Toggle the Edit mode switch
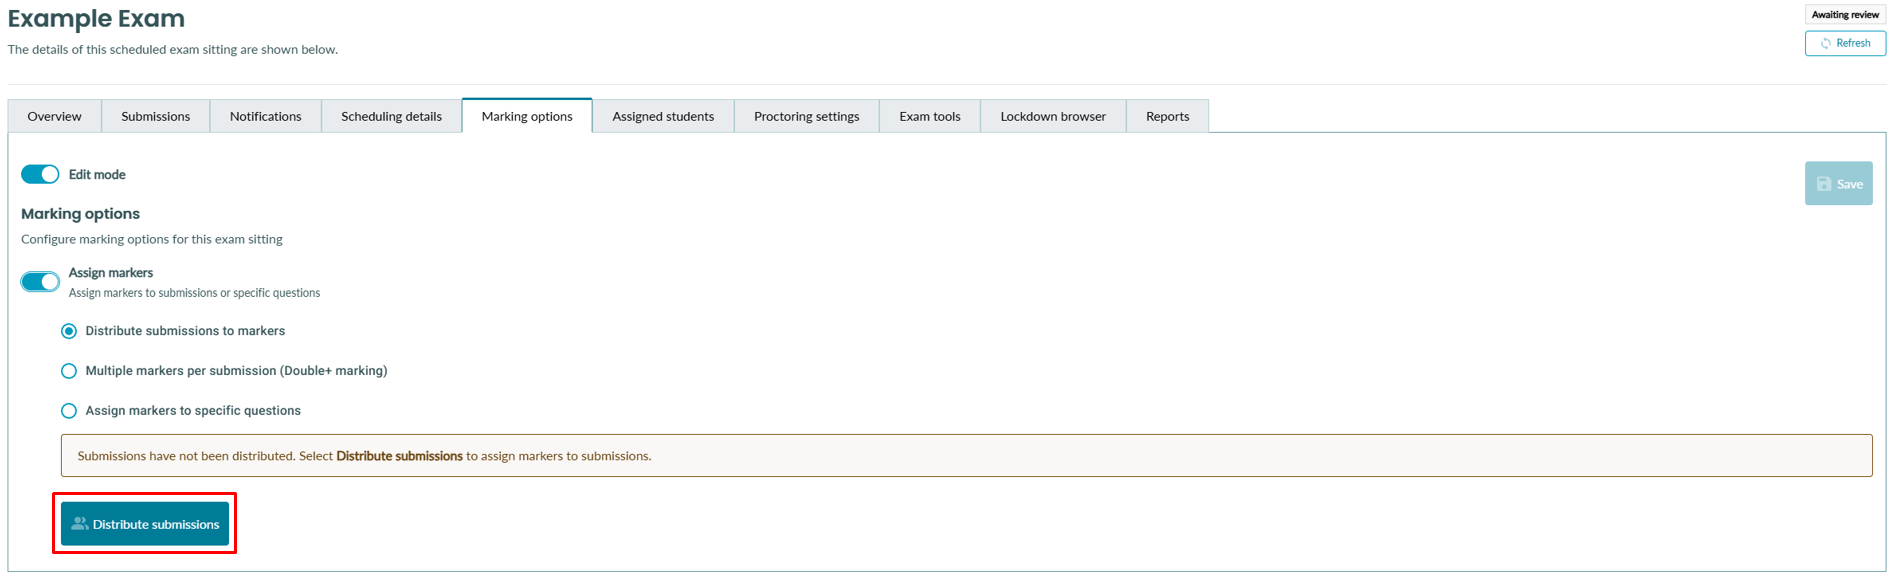 click(40, 175)
